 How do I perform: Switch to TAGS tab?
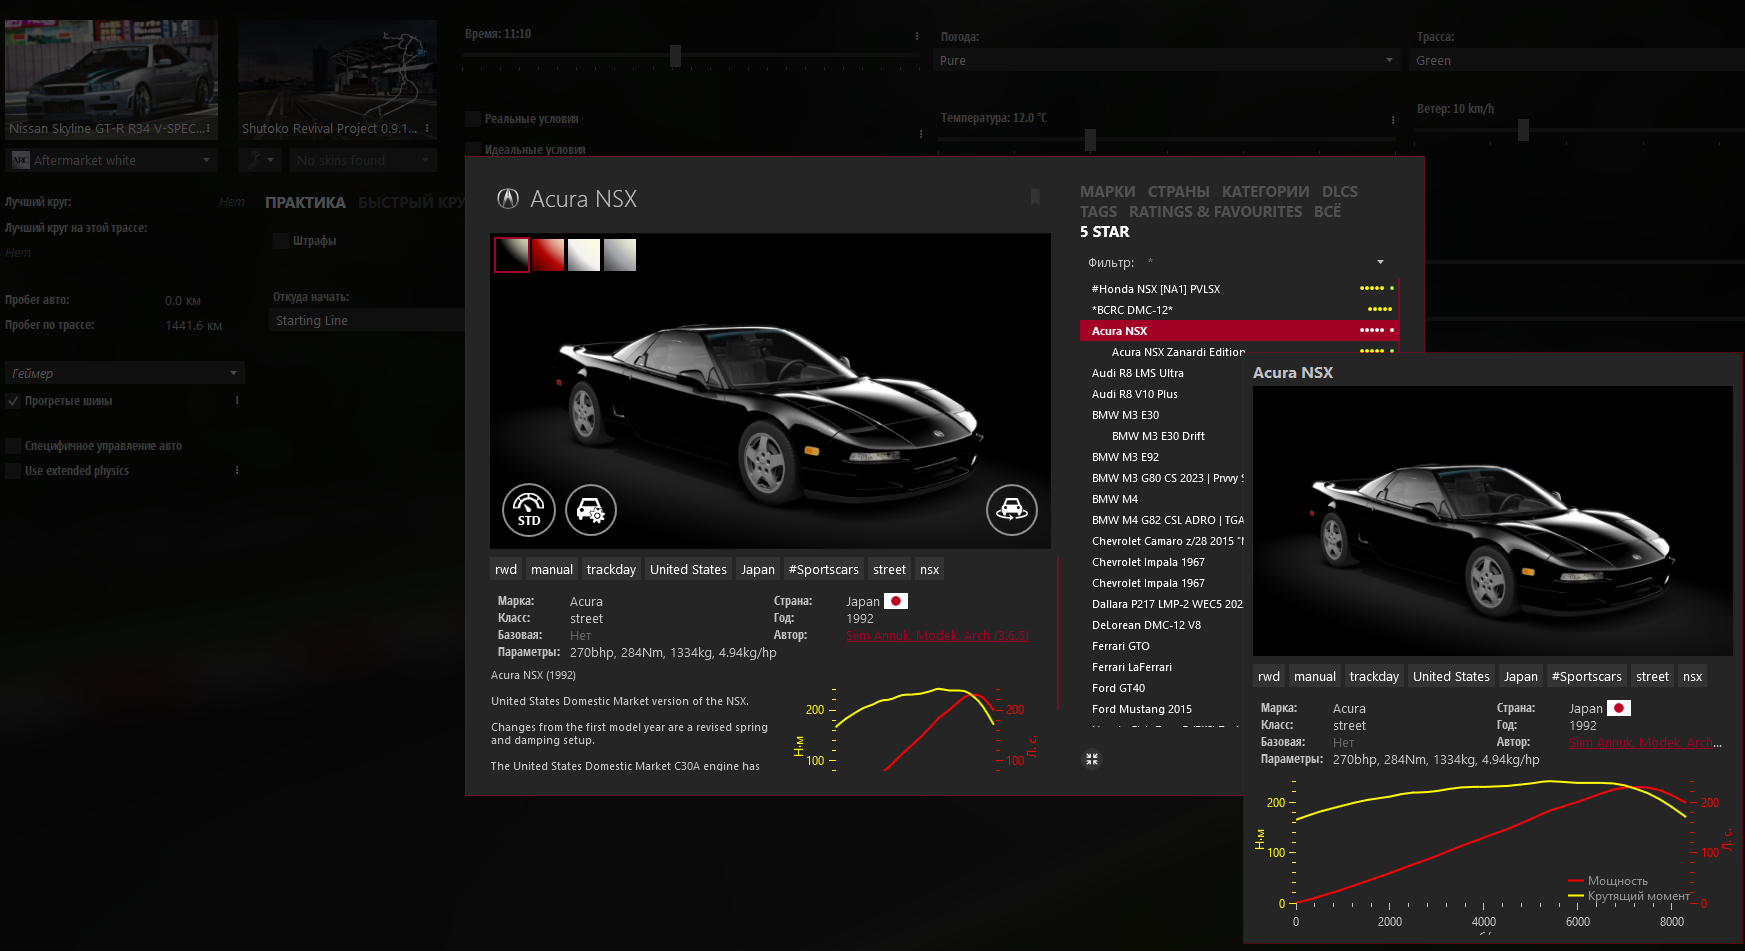coord(1098,212)
